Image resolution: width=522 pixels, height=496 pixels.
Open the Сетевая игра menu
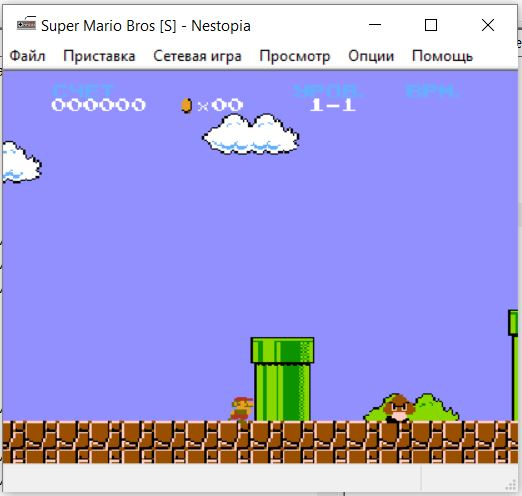point(197,56)
